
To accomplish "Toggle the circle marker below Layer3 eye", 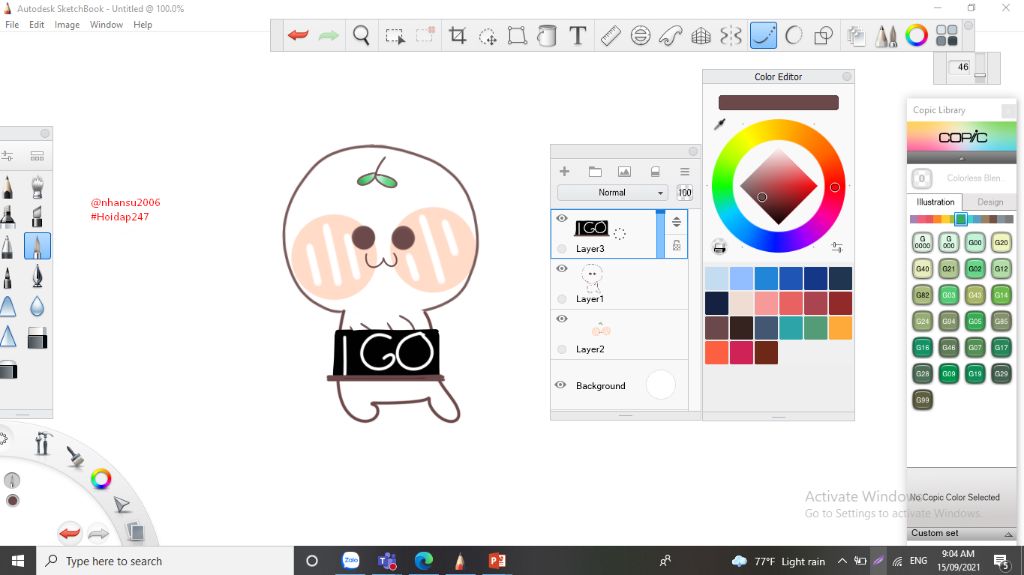I will click(x=562, y=248).
